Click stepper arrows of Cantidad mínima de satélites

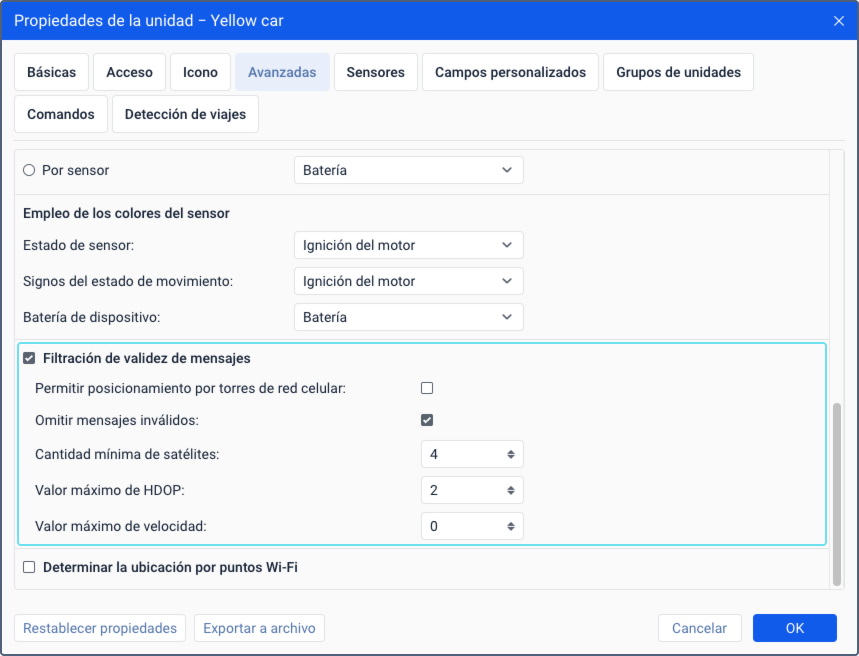(511, 454)
